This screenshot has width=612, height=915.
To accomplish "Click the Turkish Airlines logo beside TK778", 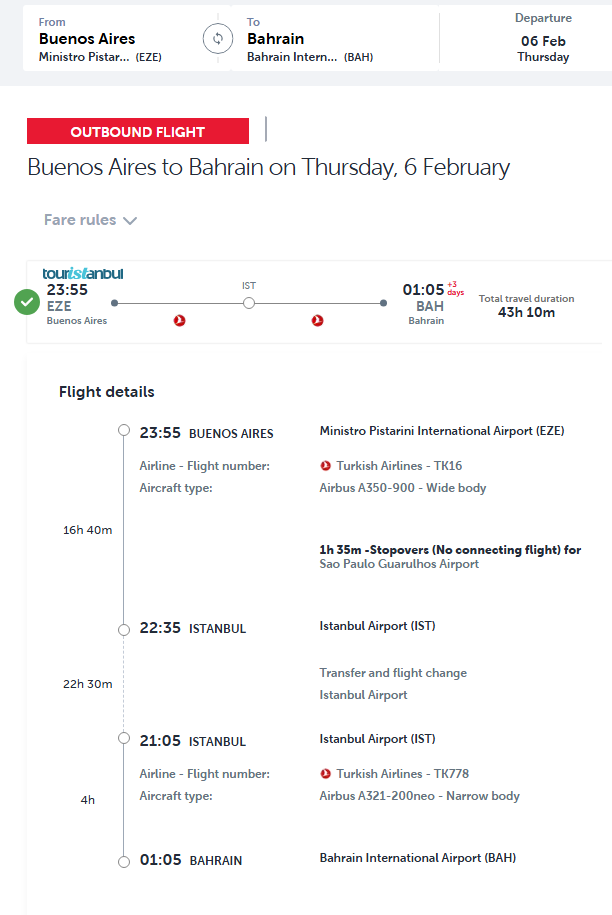I will [326, 774].
